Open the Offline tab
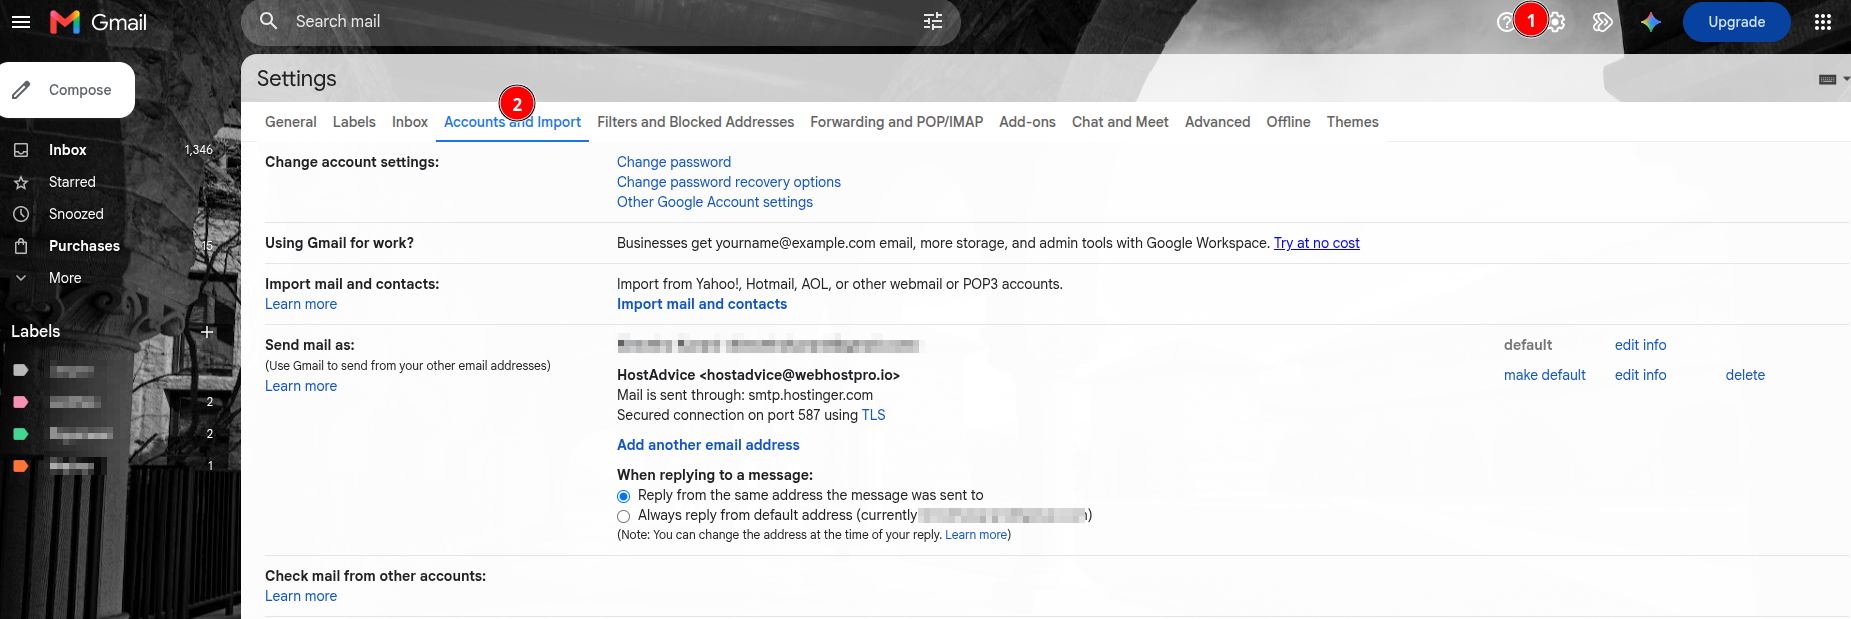This screenshot has height=619, width=1851. (1288, 122)
